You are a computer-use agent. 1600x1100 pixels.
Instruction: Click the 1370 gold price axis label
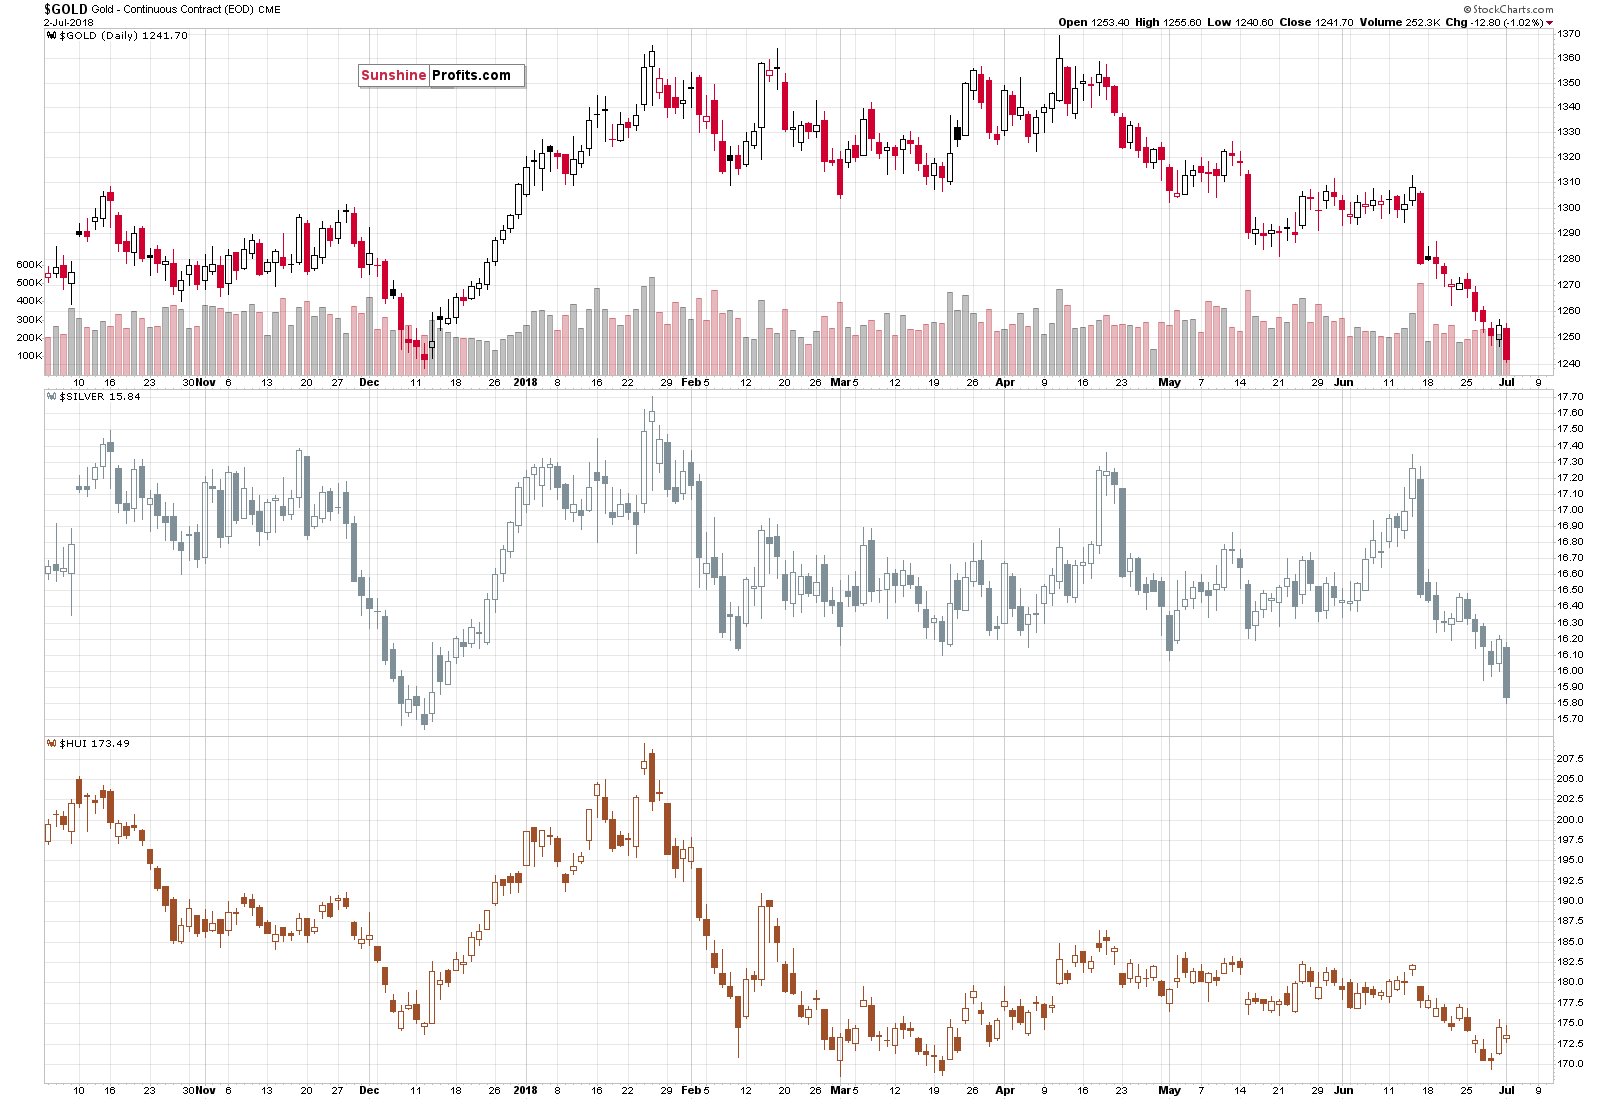point(1569,33)
